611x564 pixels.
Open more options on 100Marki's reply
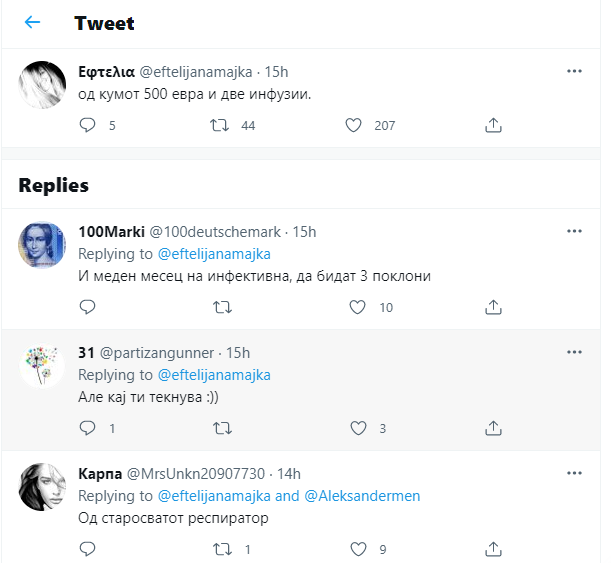tap(574, 231)
